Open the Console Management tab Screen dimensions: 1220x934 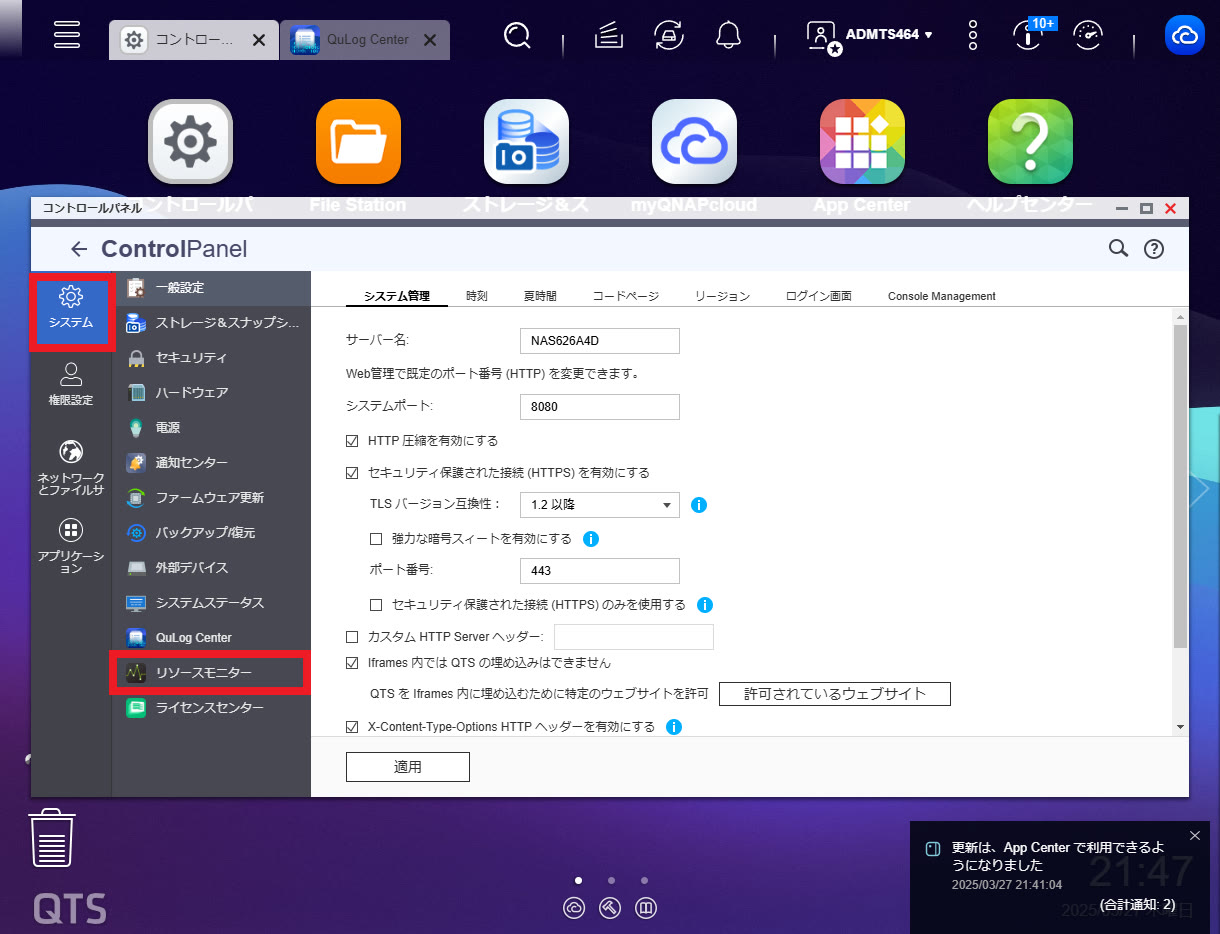tap(942, 296)
